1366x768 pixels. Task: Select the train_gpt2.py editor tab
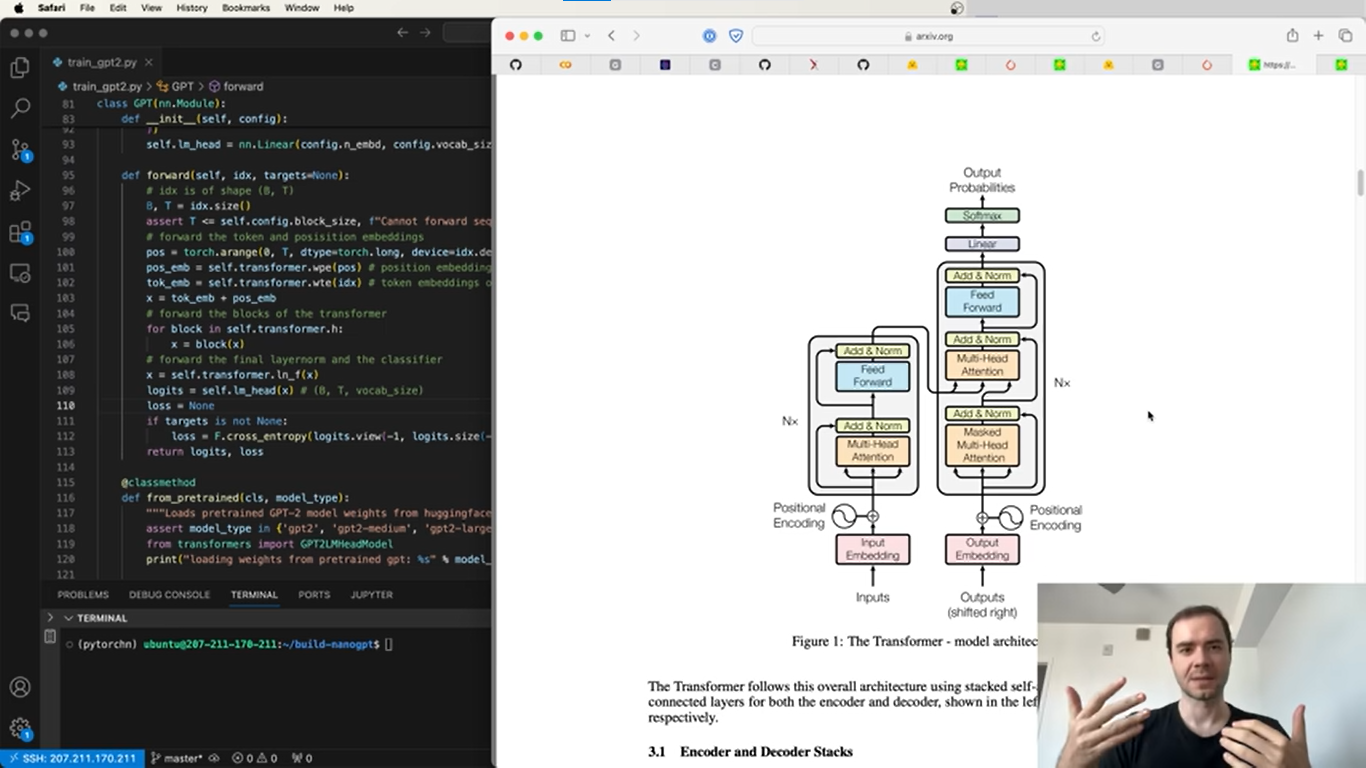click(101, 62)
